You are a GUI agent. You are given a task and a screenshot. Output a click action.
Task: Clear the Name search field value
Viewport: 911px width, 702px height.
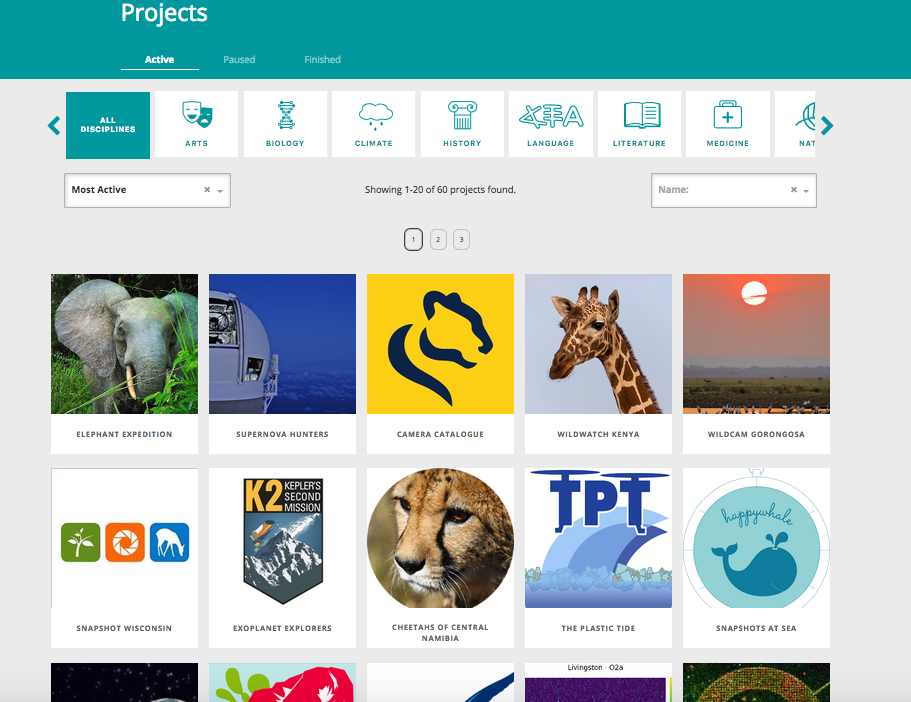click(x=794, y=189)
